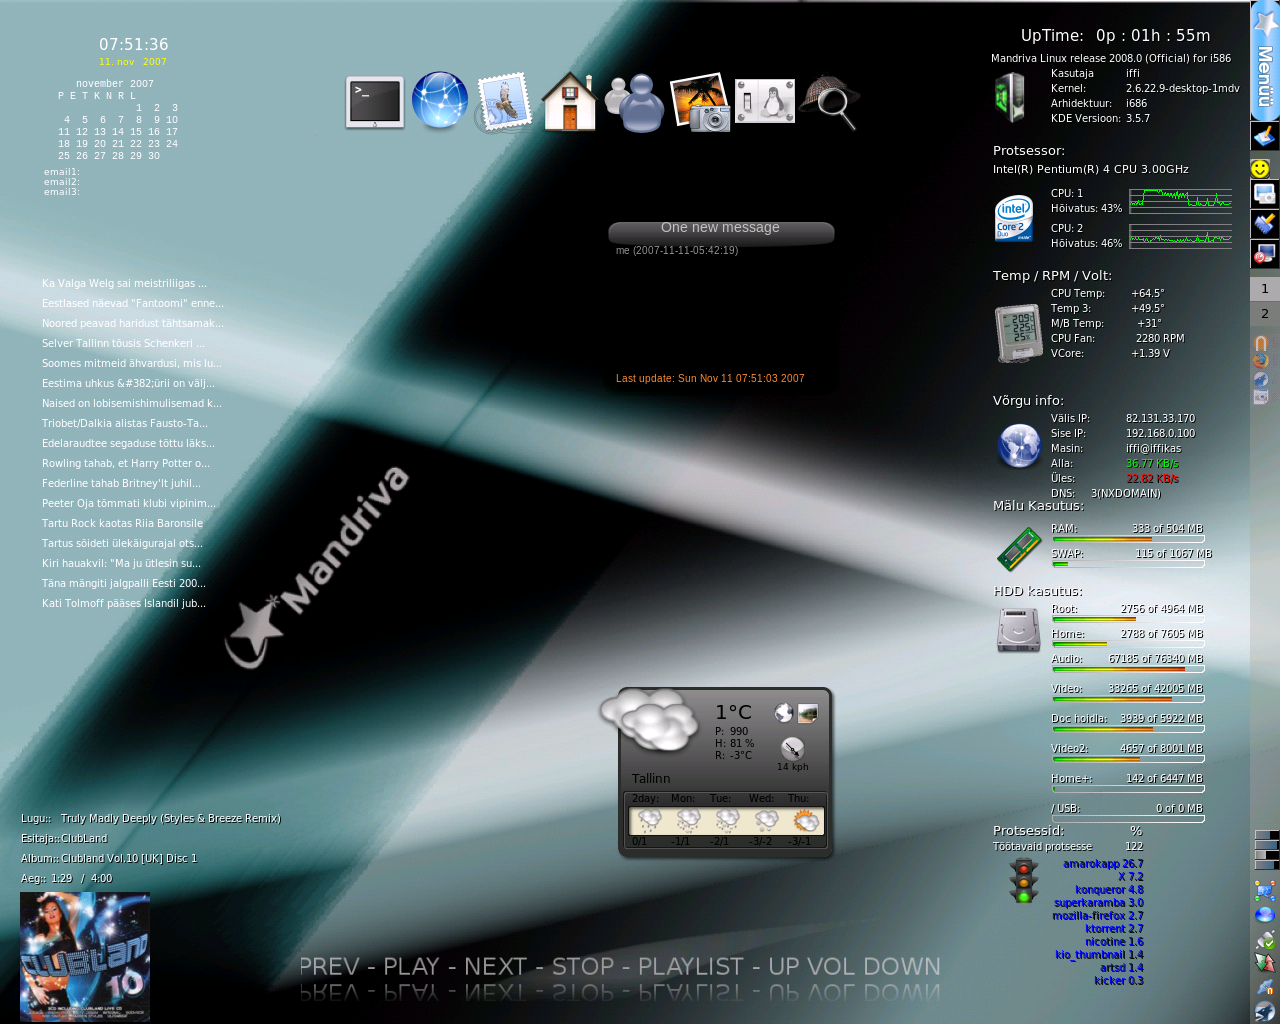Open the detective hat search icon
Screen dimensions: 1280x1024
point(830,102)
